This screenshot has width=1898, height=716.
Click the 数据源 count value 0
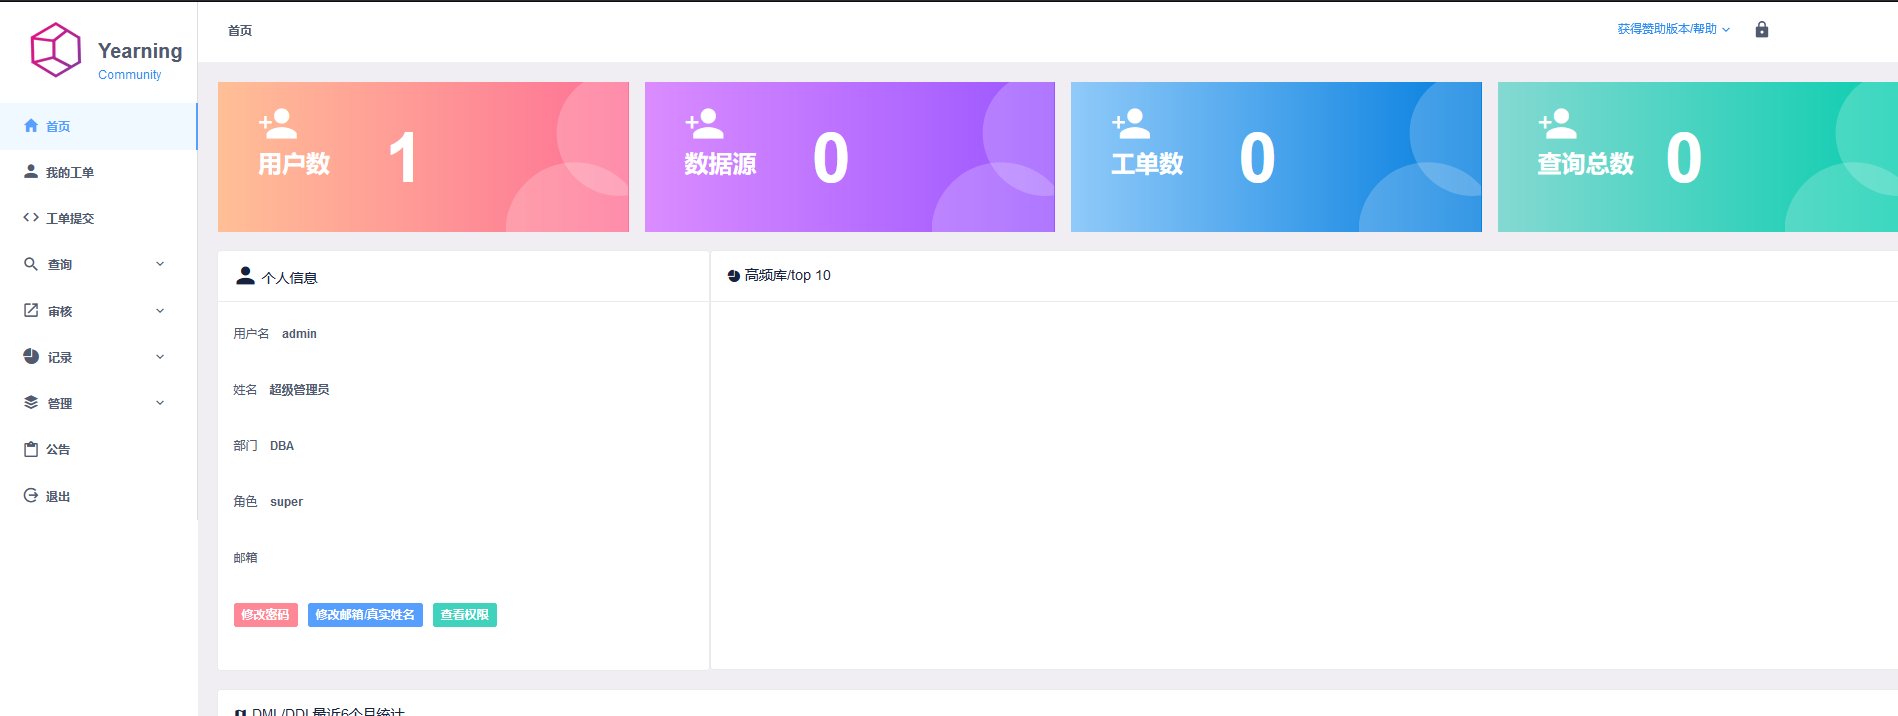pos(831,158)
